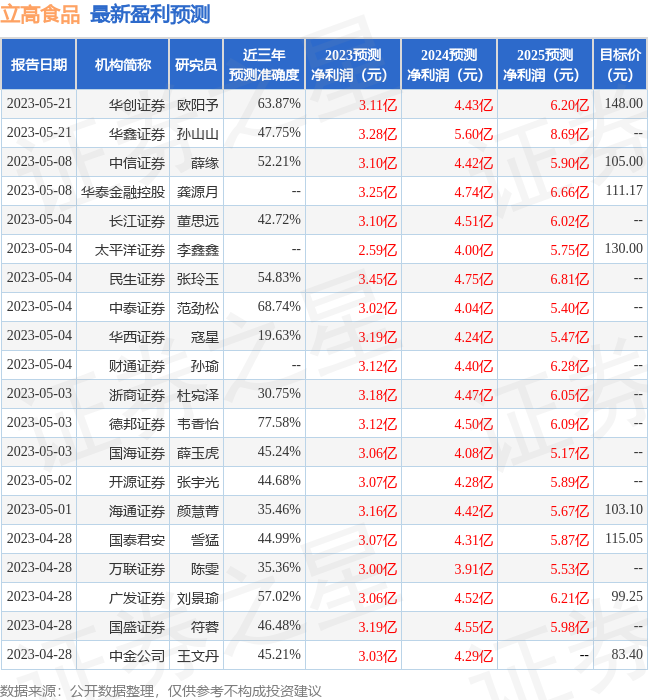Screen dimensions: 648x700
Task: Click the 立高食品 title text
Action: tap(40, 14)
